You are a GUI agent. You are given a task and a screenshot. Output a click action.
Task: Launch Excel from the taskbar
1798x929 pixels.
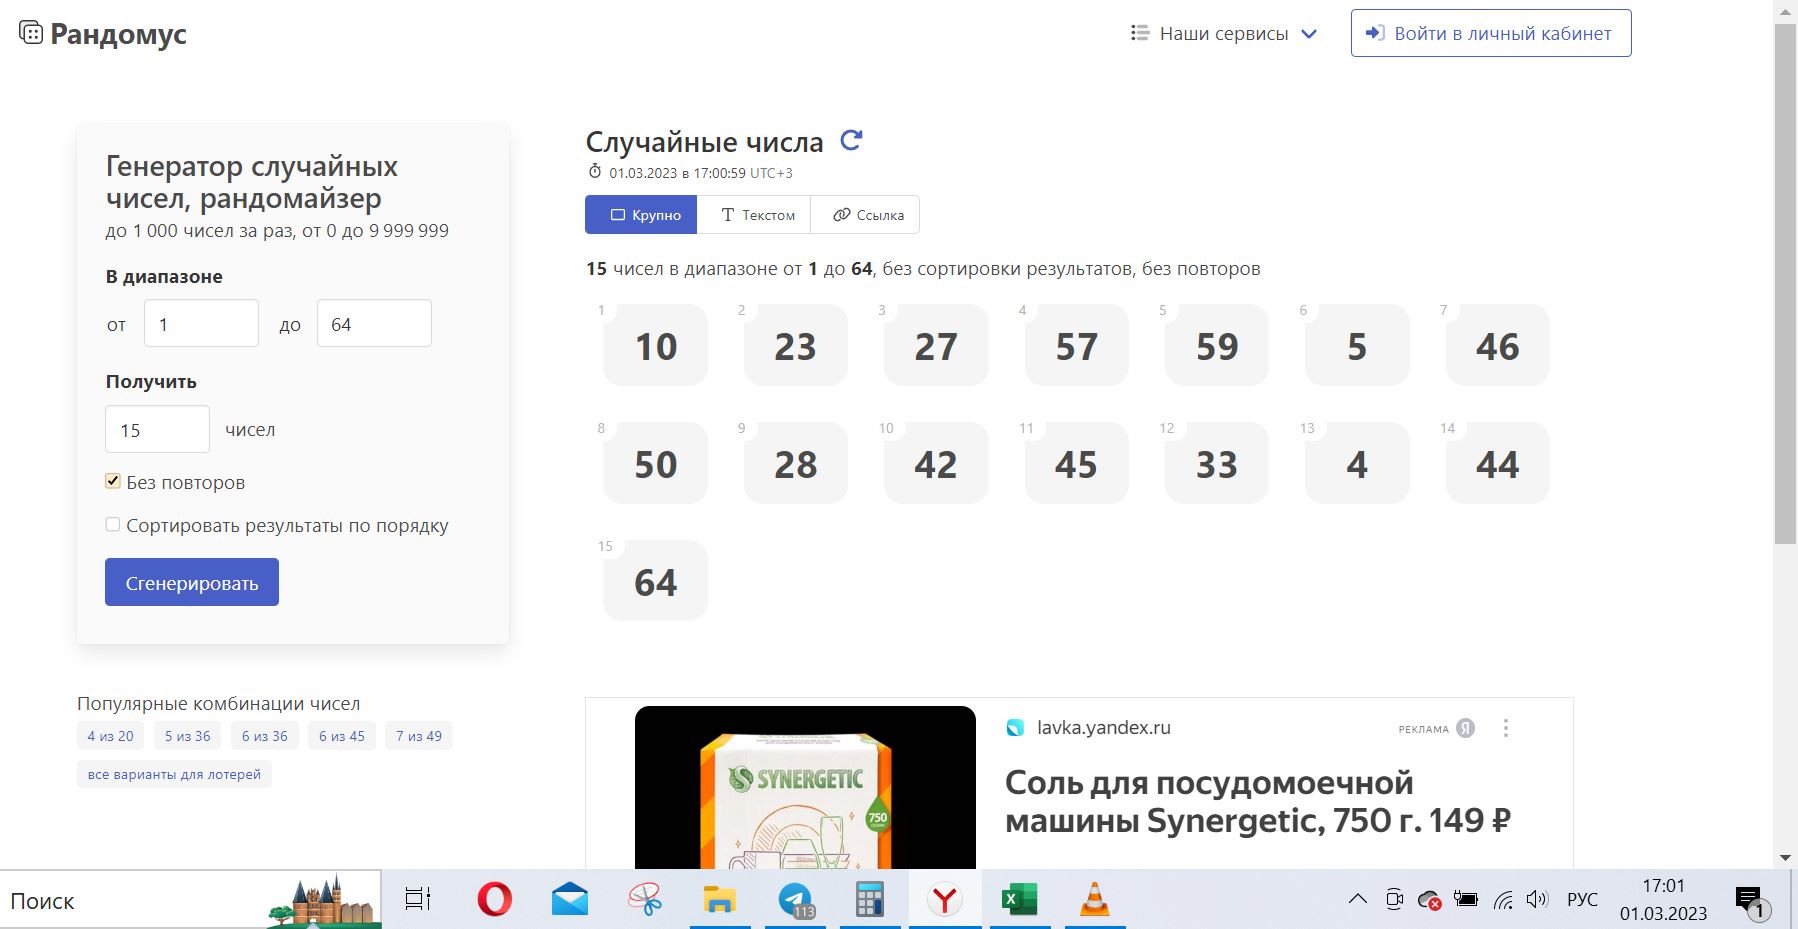[x=1019, y=900]
